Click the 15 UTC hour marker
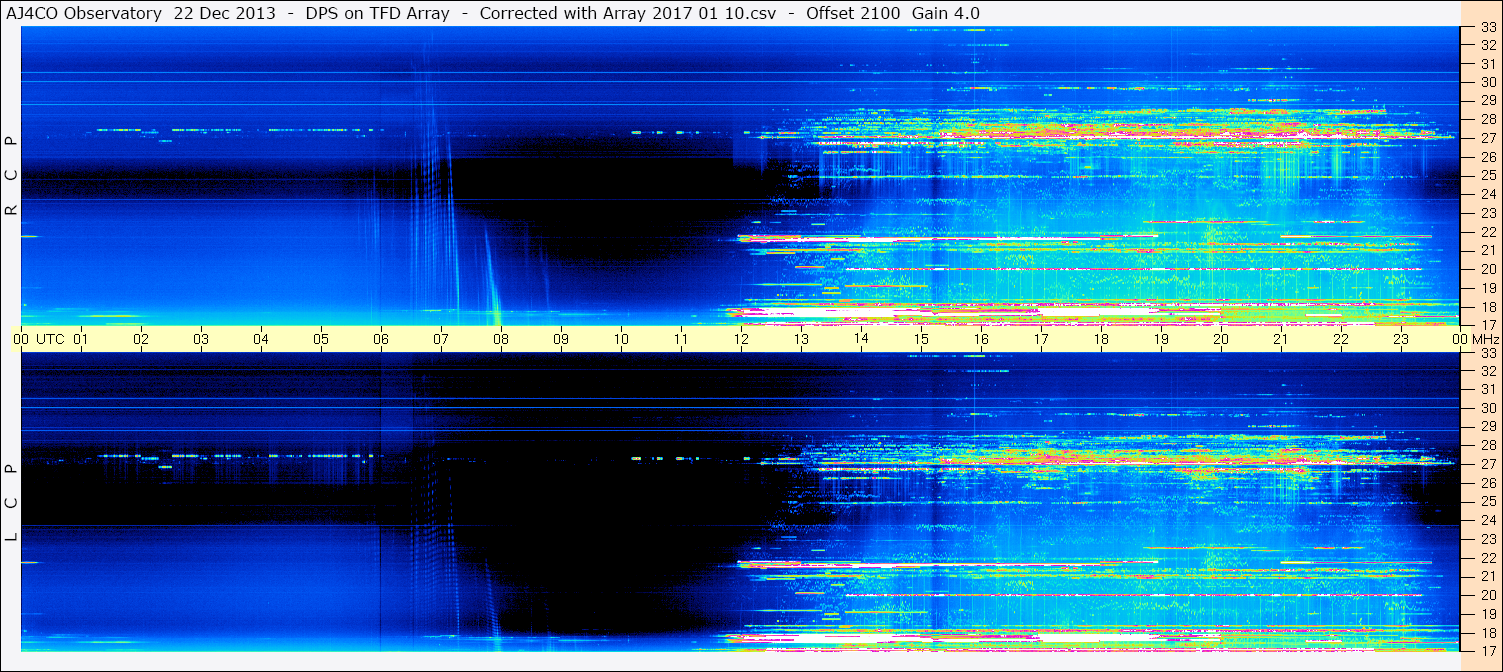 921,339
